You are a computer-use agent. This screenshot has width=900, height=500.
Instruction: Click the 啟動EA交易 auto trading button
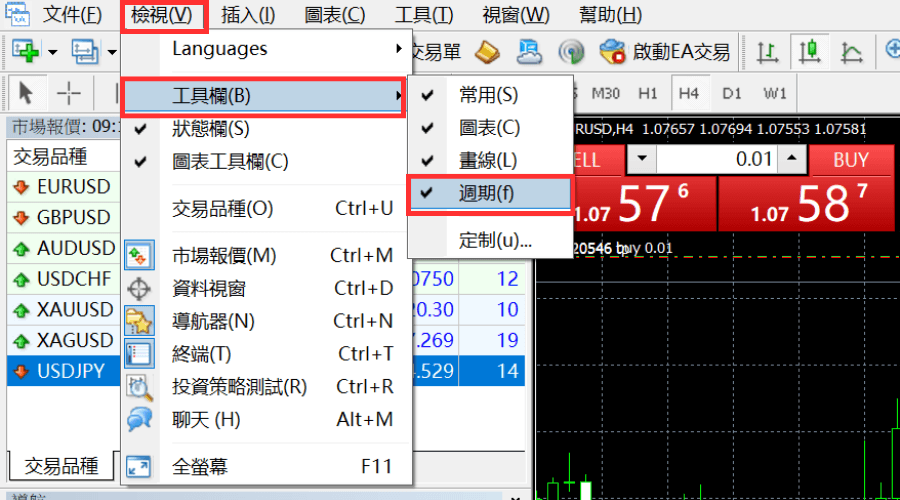pyautogui.click(x=665, y=52)
